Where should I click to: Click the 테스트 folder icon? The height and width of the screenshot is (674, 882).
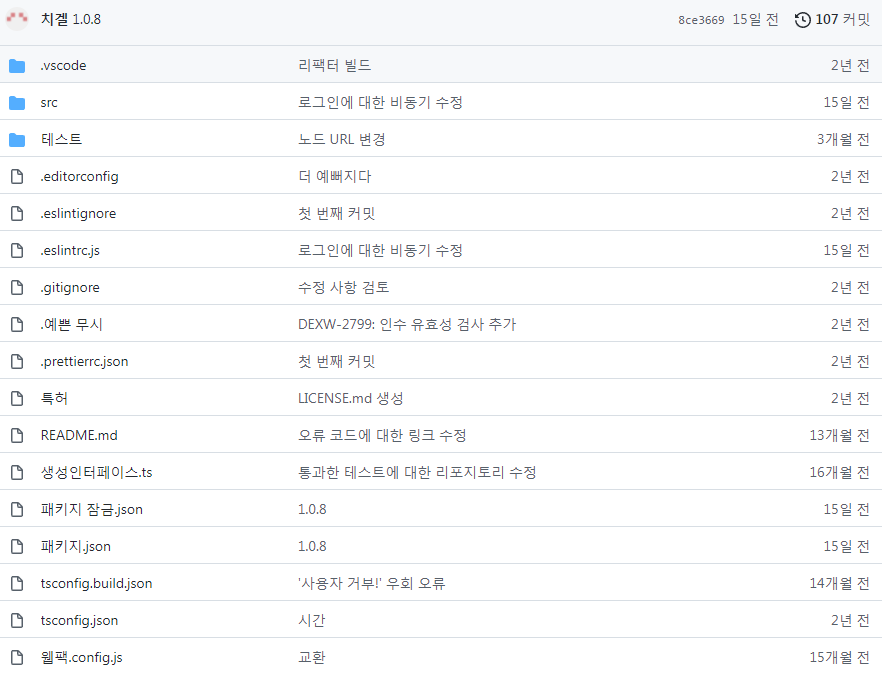click(x=17, y=140)
